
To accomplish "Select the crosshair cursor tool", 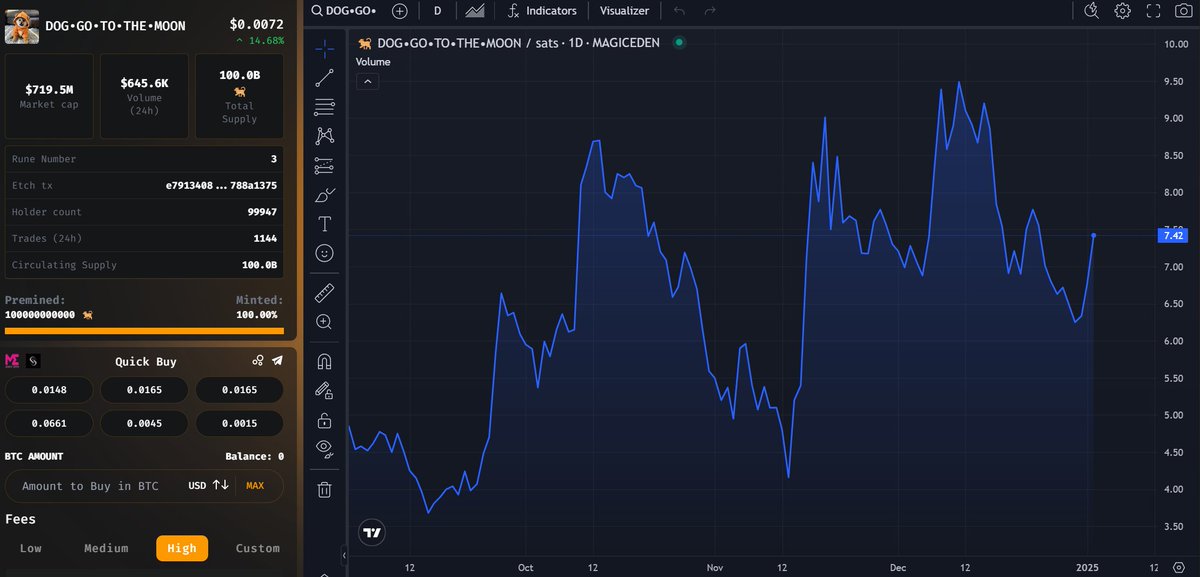I will 324,47.
